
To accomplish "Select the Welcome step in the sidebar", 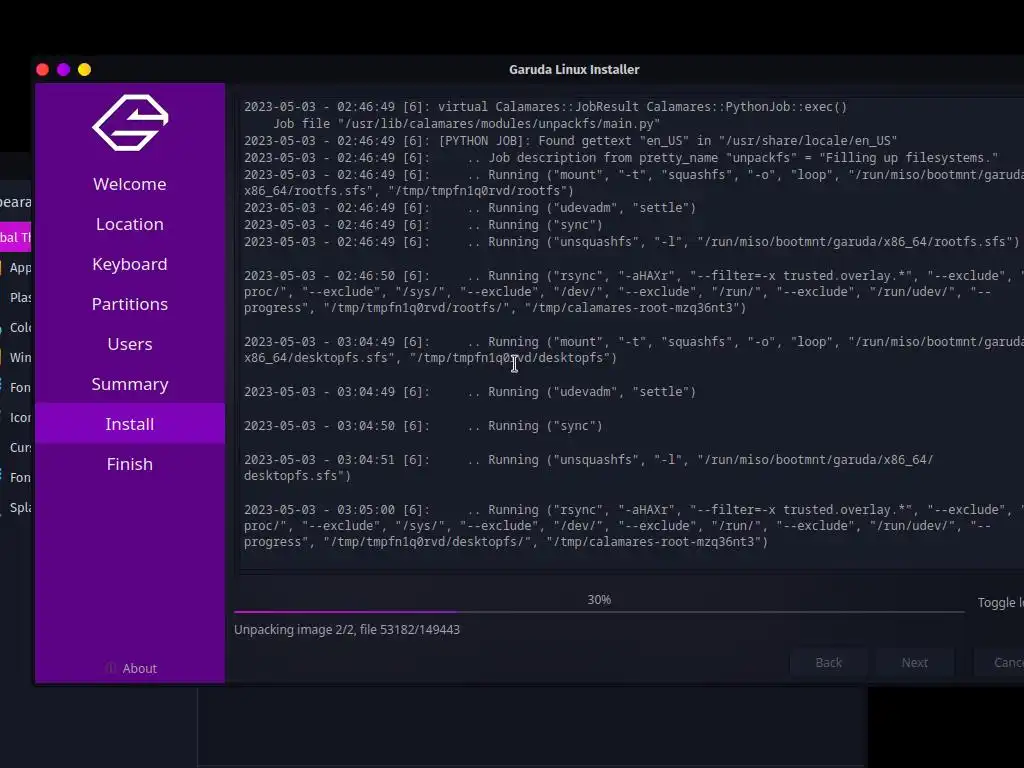I will [x=130, y=184].
